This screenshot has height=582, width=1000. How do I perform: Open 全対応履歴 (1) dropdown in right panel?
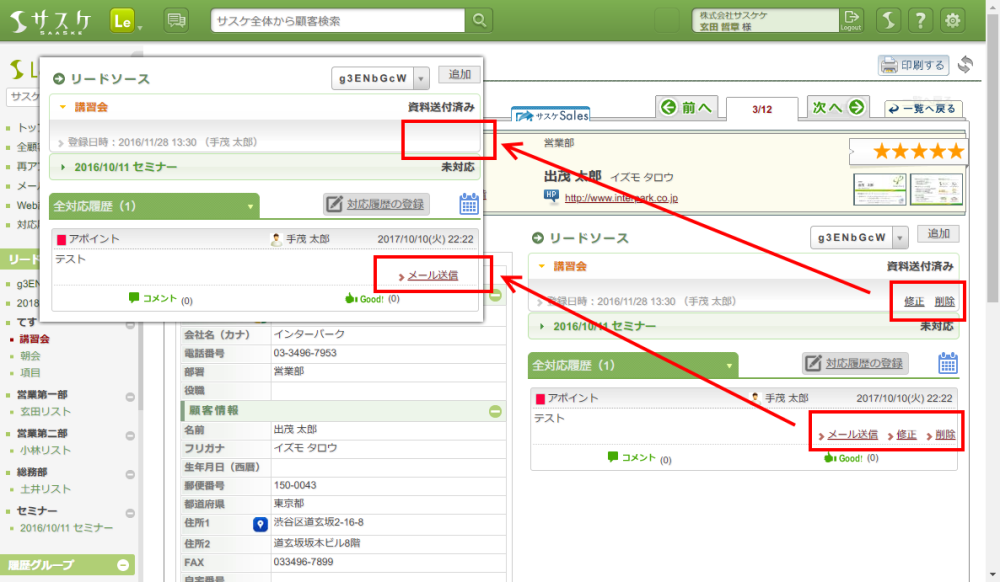point(633,365)
